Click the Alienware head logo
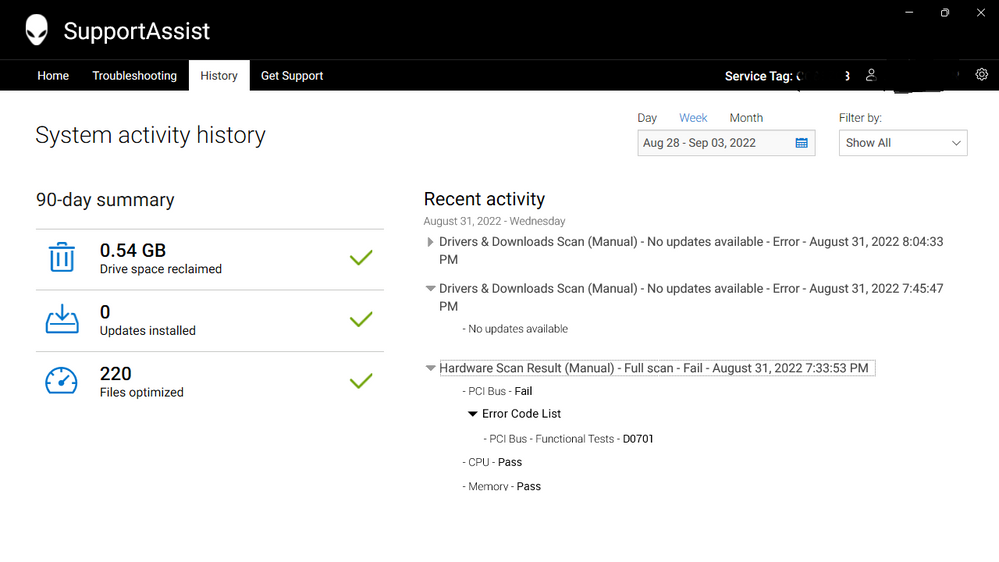The width and height of the screenshot is (999, 562). tap(36, 30)
